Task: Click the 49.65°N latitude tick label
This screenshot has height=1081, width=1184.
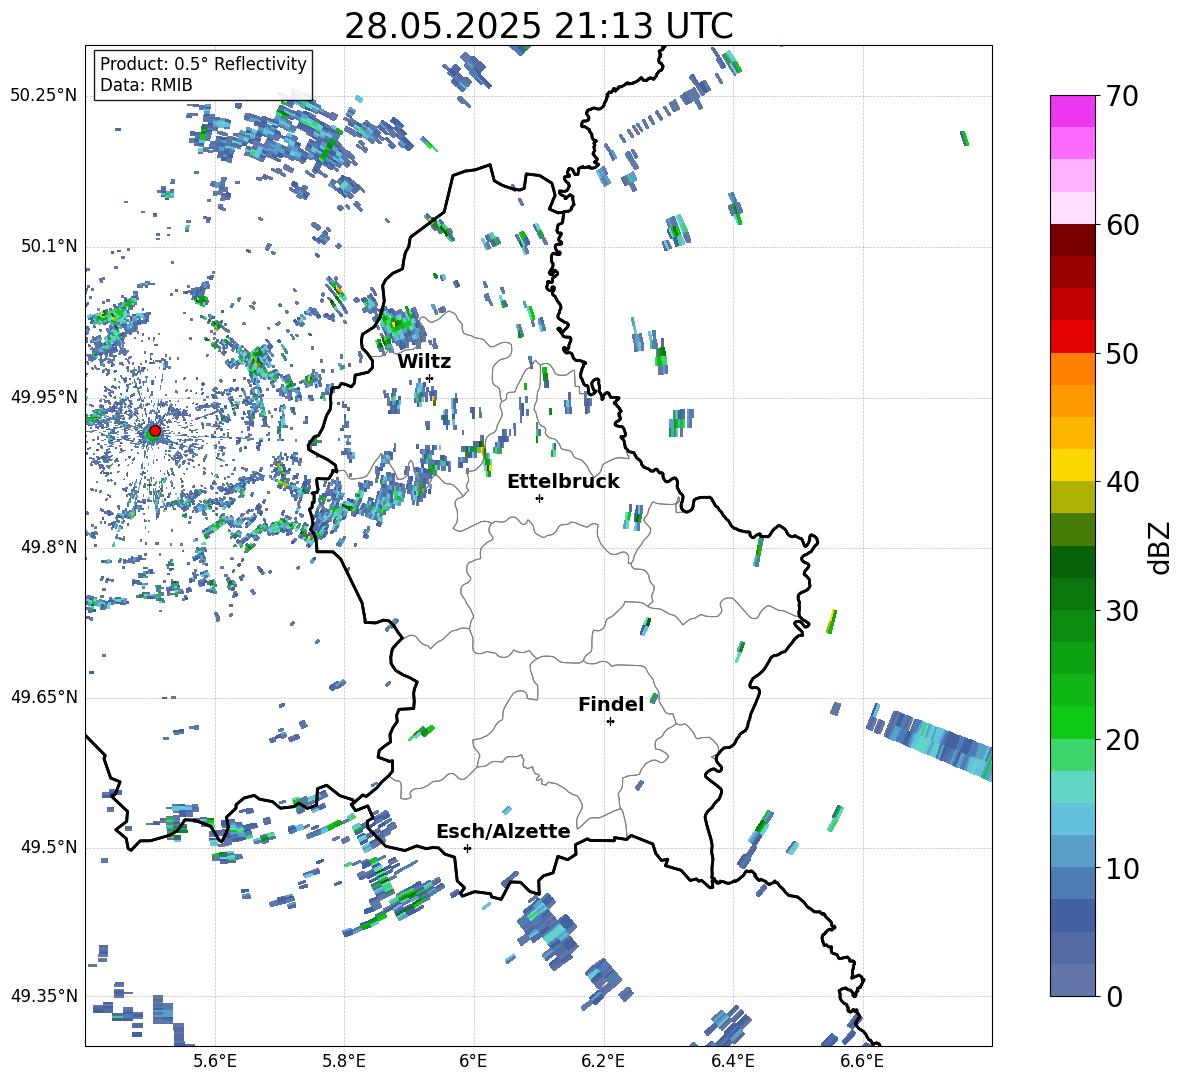Action: pyautogui.click(x=44, y=697)
